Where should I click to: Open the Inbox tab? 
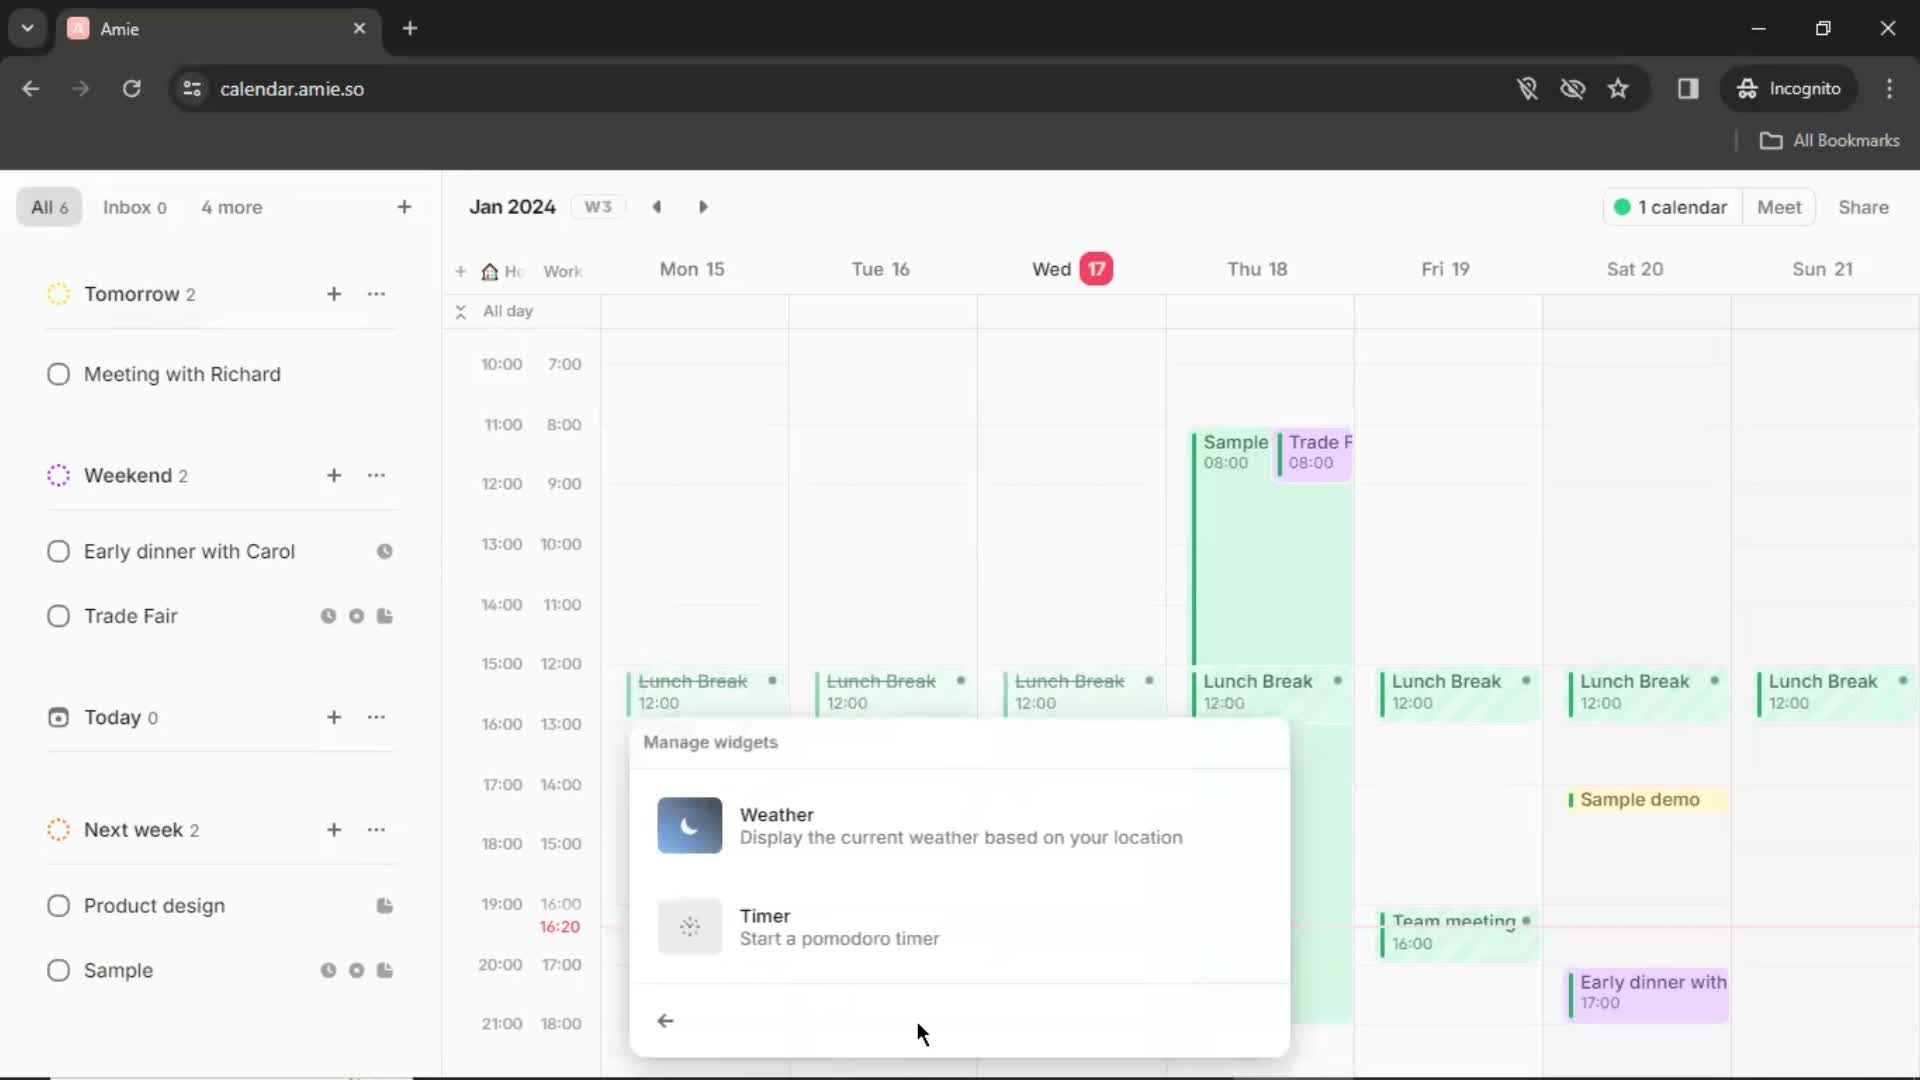pos(133,207)
